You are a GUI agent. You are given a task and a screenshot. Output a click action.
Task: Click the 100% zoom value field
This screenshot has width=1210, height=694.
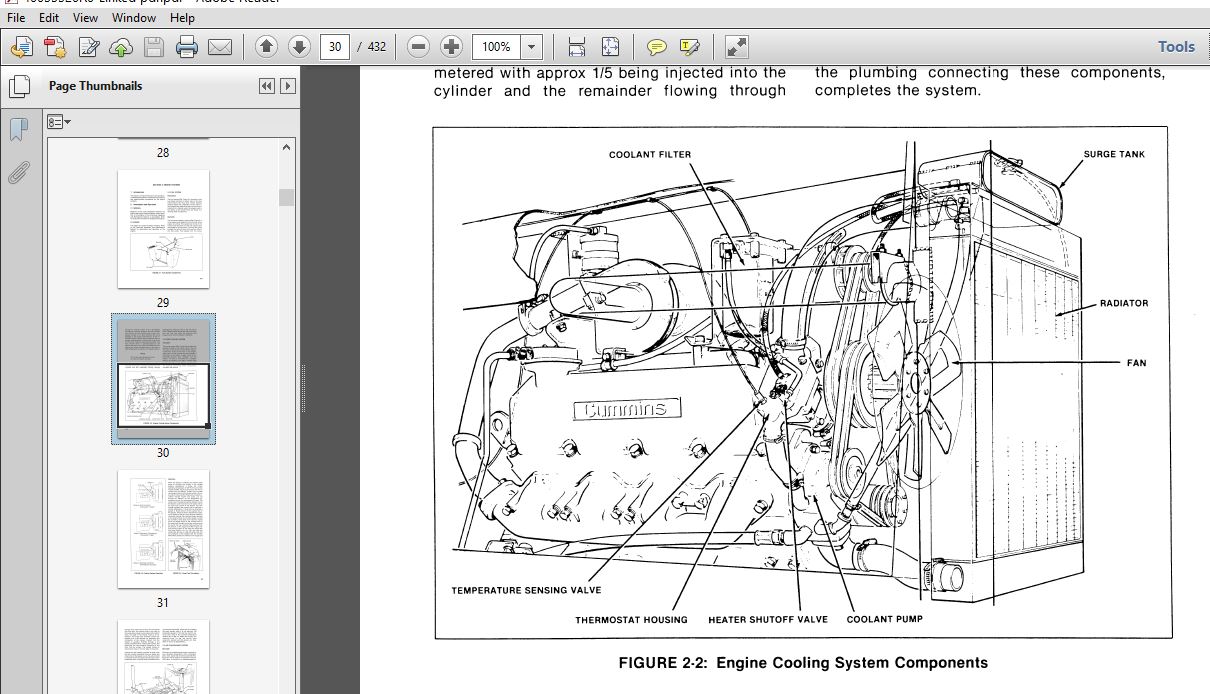(496, 46)
